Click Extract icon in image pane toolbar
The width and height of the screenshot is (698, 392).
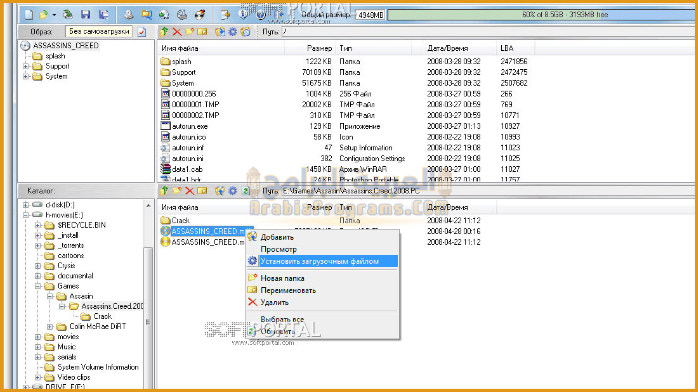220,32
